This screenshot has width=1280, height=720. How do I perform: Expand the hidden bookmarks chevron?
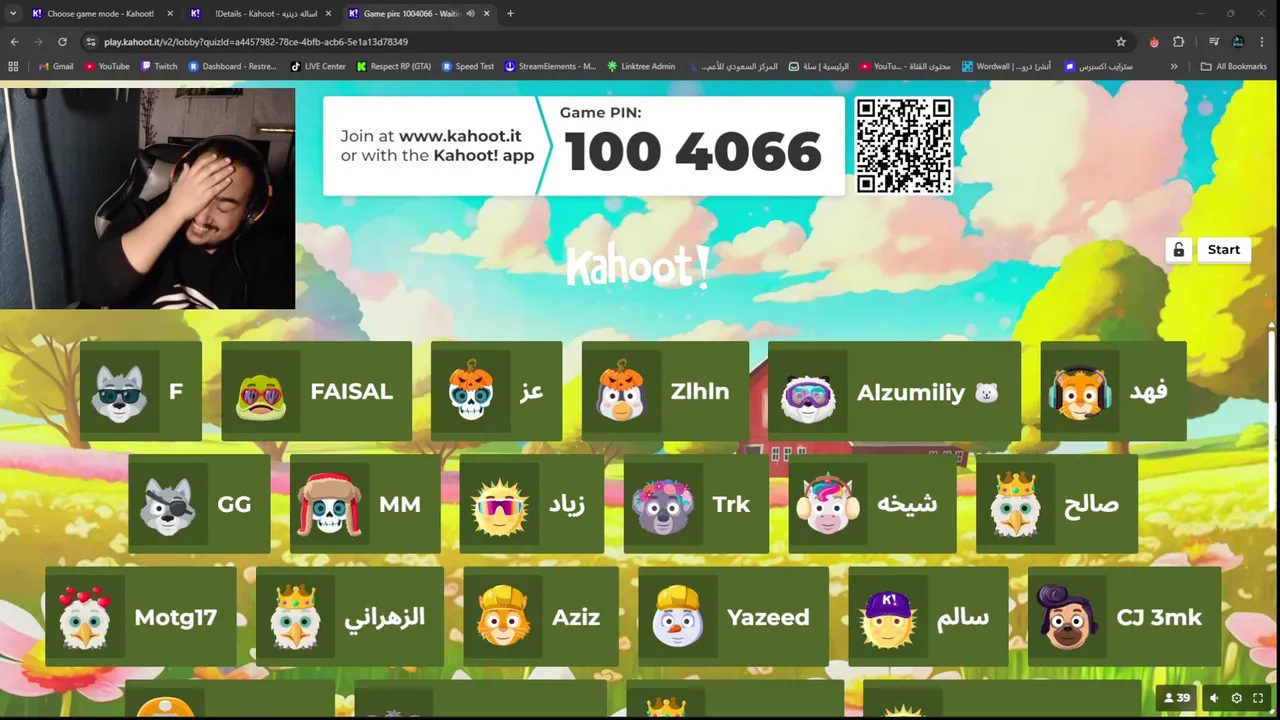[x=1174, y=66]
